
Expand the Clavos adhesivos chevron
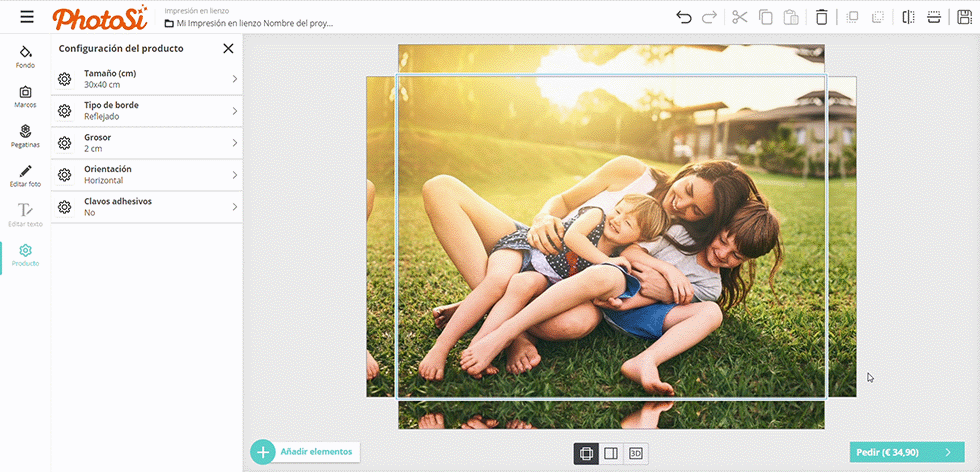235,206
